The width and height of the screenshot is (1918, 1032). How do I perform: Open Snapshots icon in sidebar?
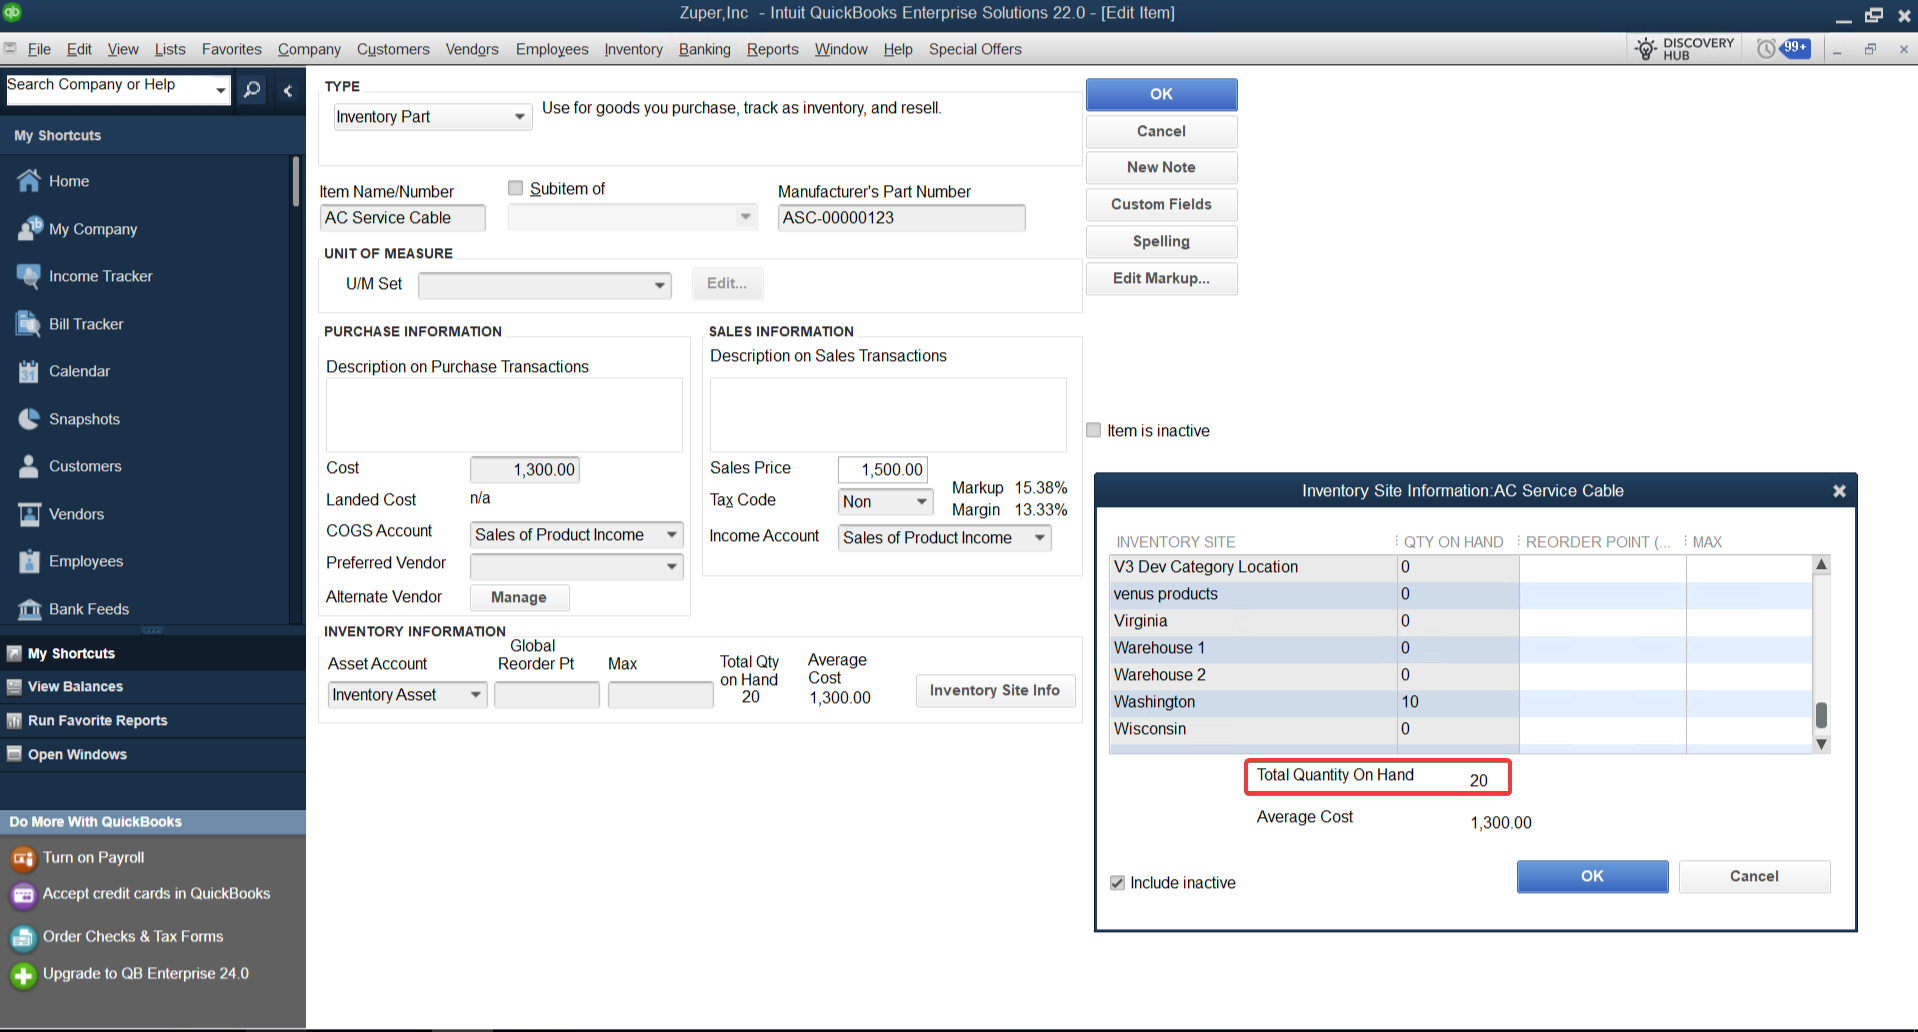click(29, 419)
